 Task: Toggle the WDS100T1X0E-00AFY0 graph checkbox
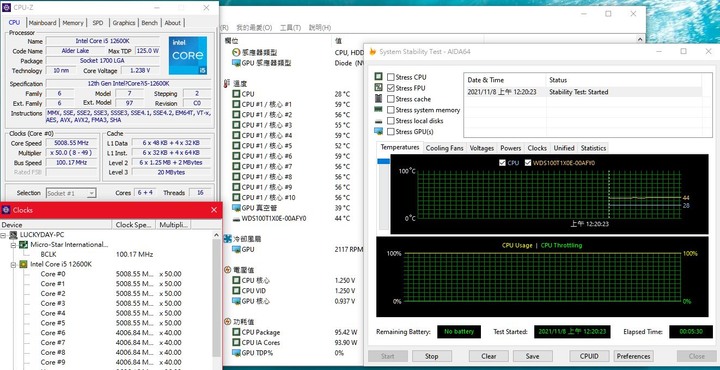pyautogui.click(x=528, y=163)
